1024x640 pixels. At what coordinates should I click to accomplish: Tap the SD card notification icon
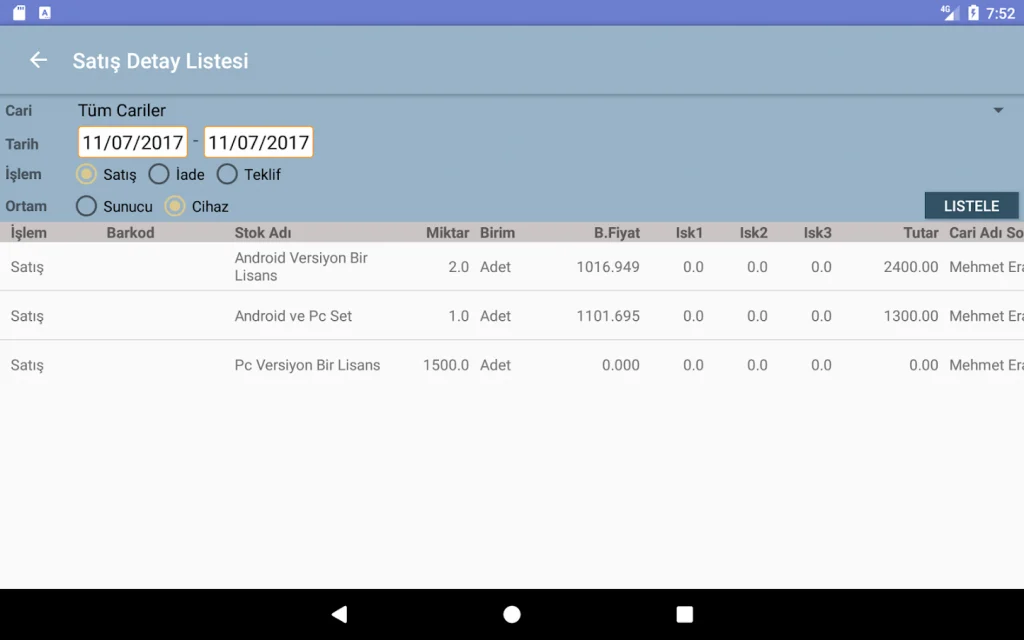point(19,13)
